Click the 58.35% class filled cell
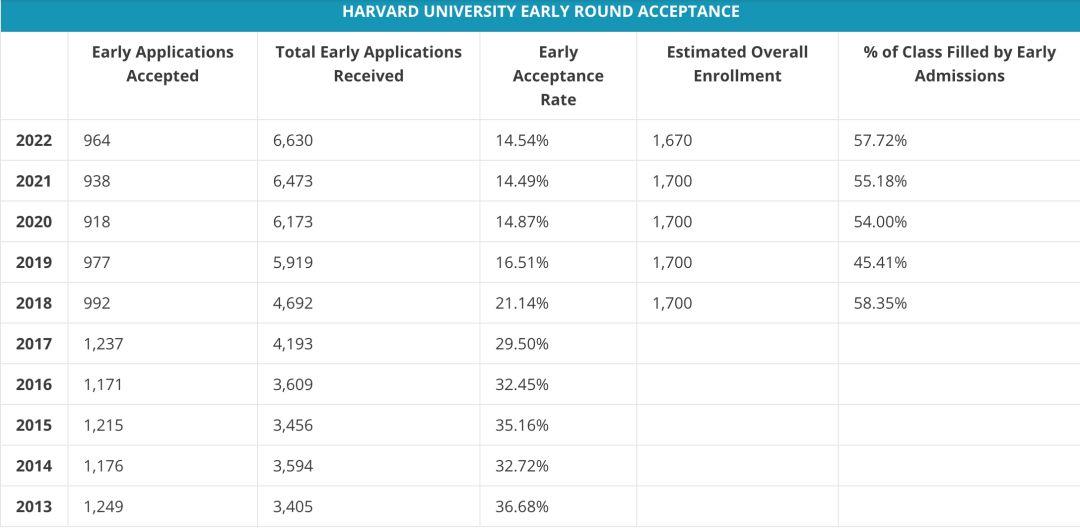Viewport: 1080px width, 532px height. pyautogui.click(x=880, y=303)
